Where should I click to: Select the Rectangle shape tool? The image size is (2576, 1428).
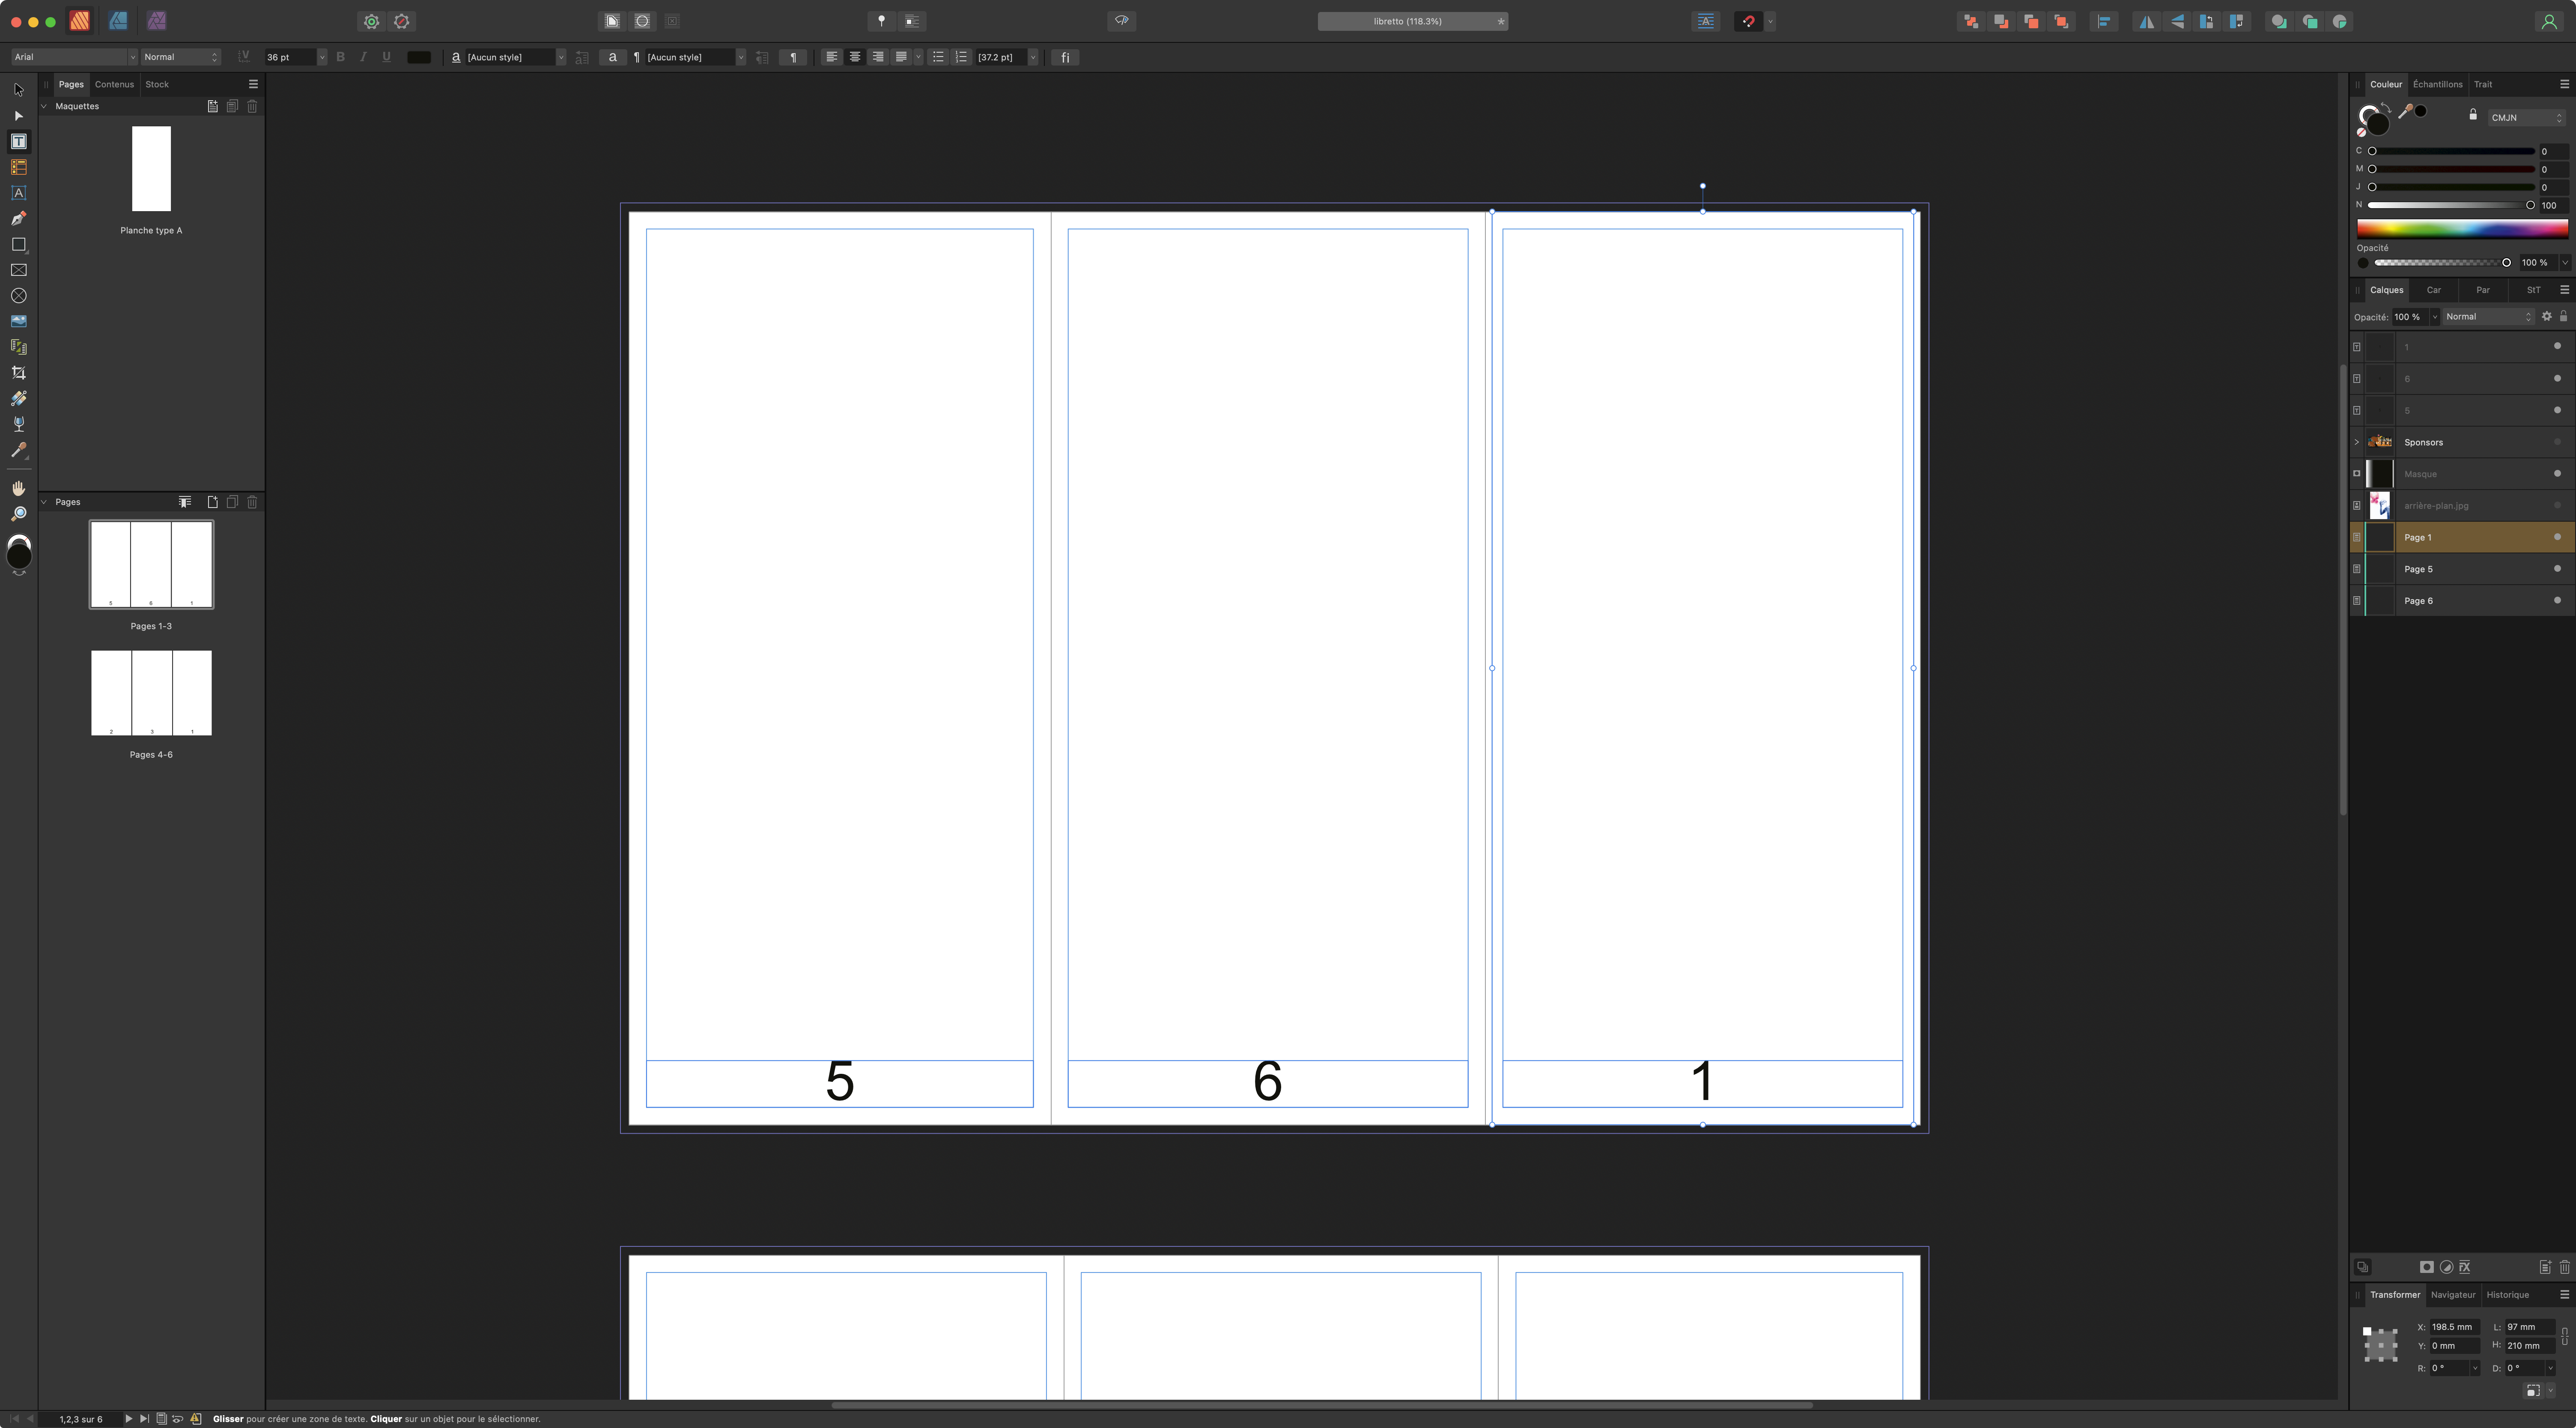(x=18, y=245)
